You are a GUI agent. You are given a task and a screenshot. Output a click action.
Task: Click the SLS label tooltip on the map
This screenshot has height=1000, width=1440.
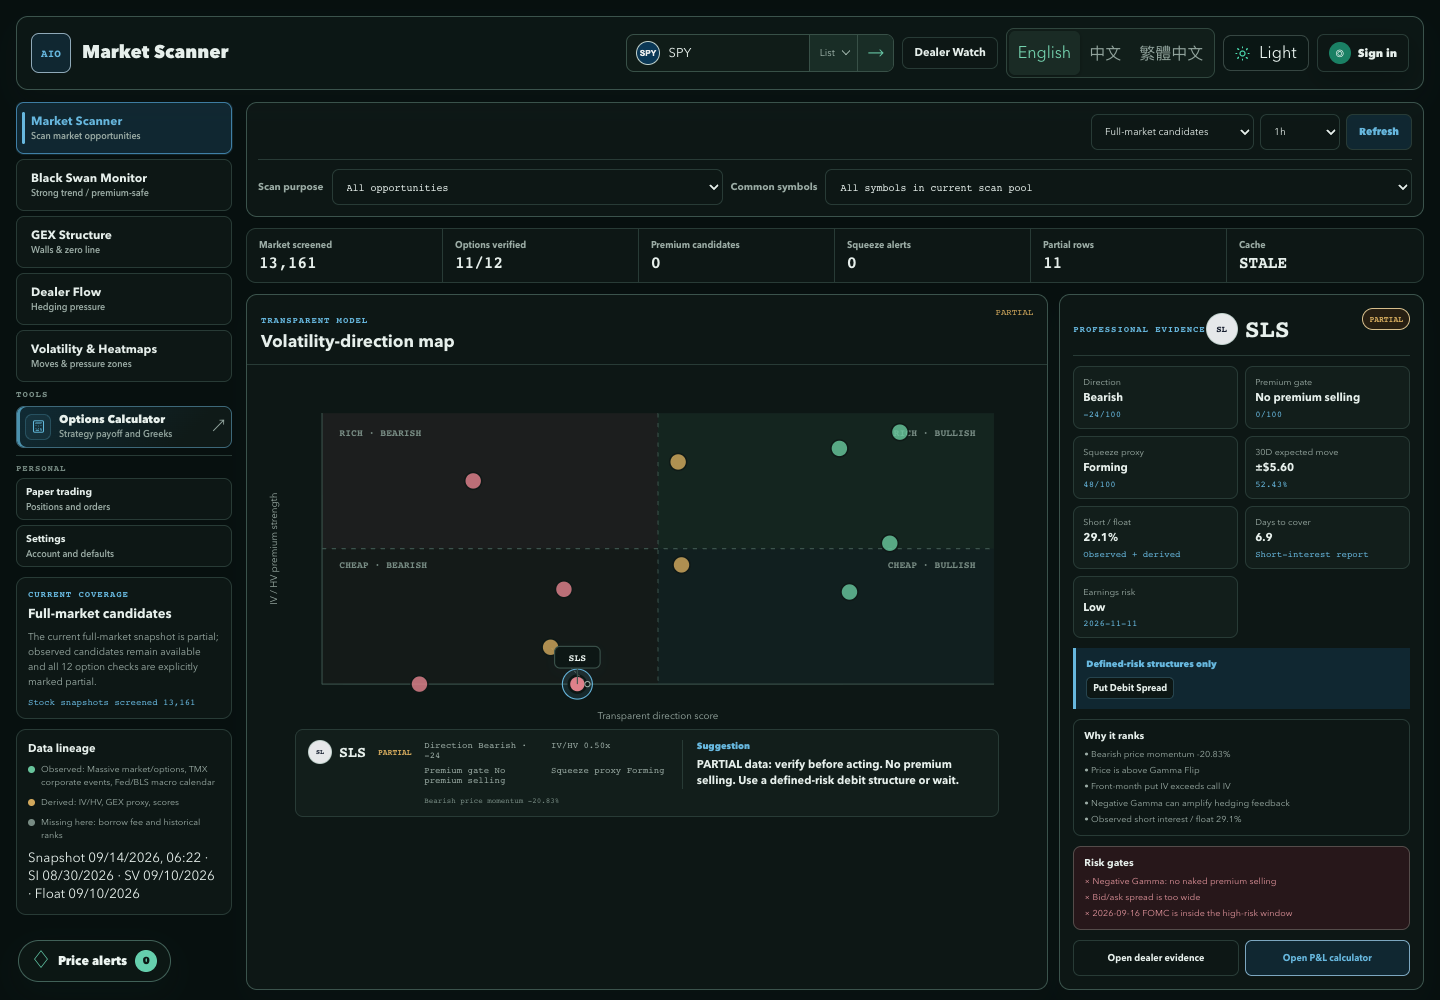pyautogui.click(x=577, y=658)
